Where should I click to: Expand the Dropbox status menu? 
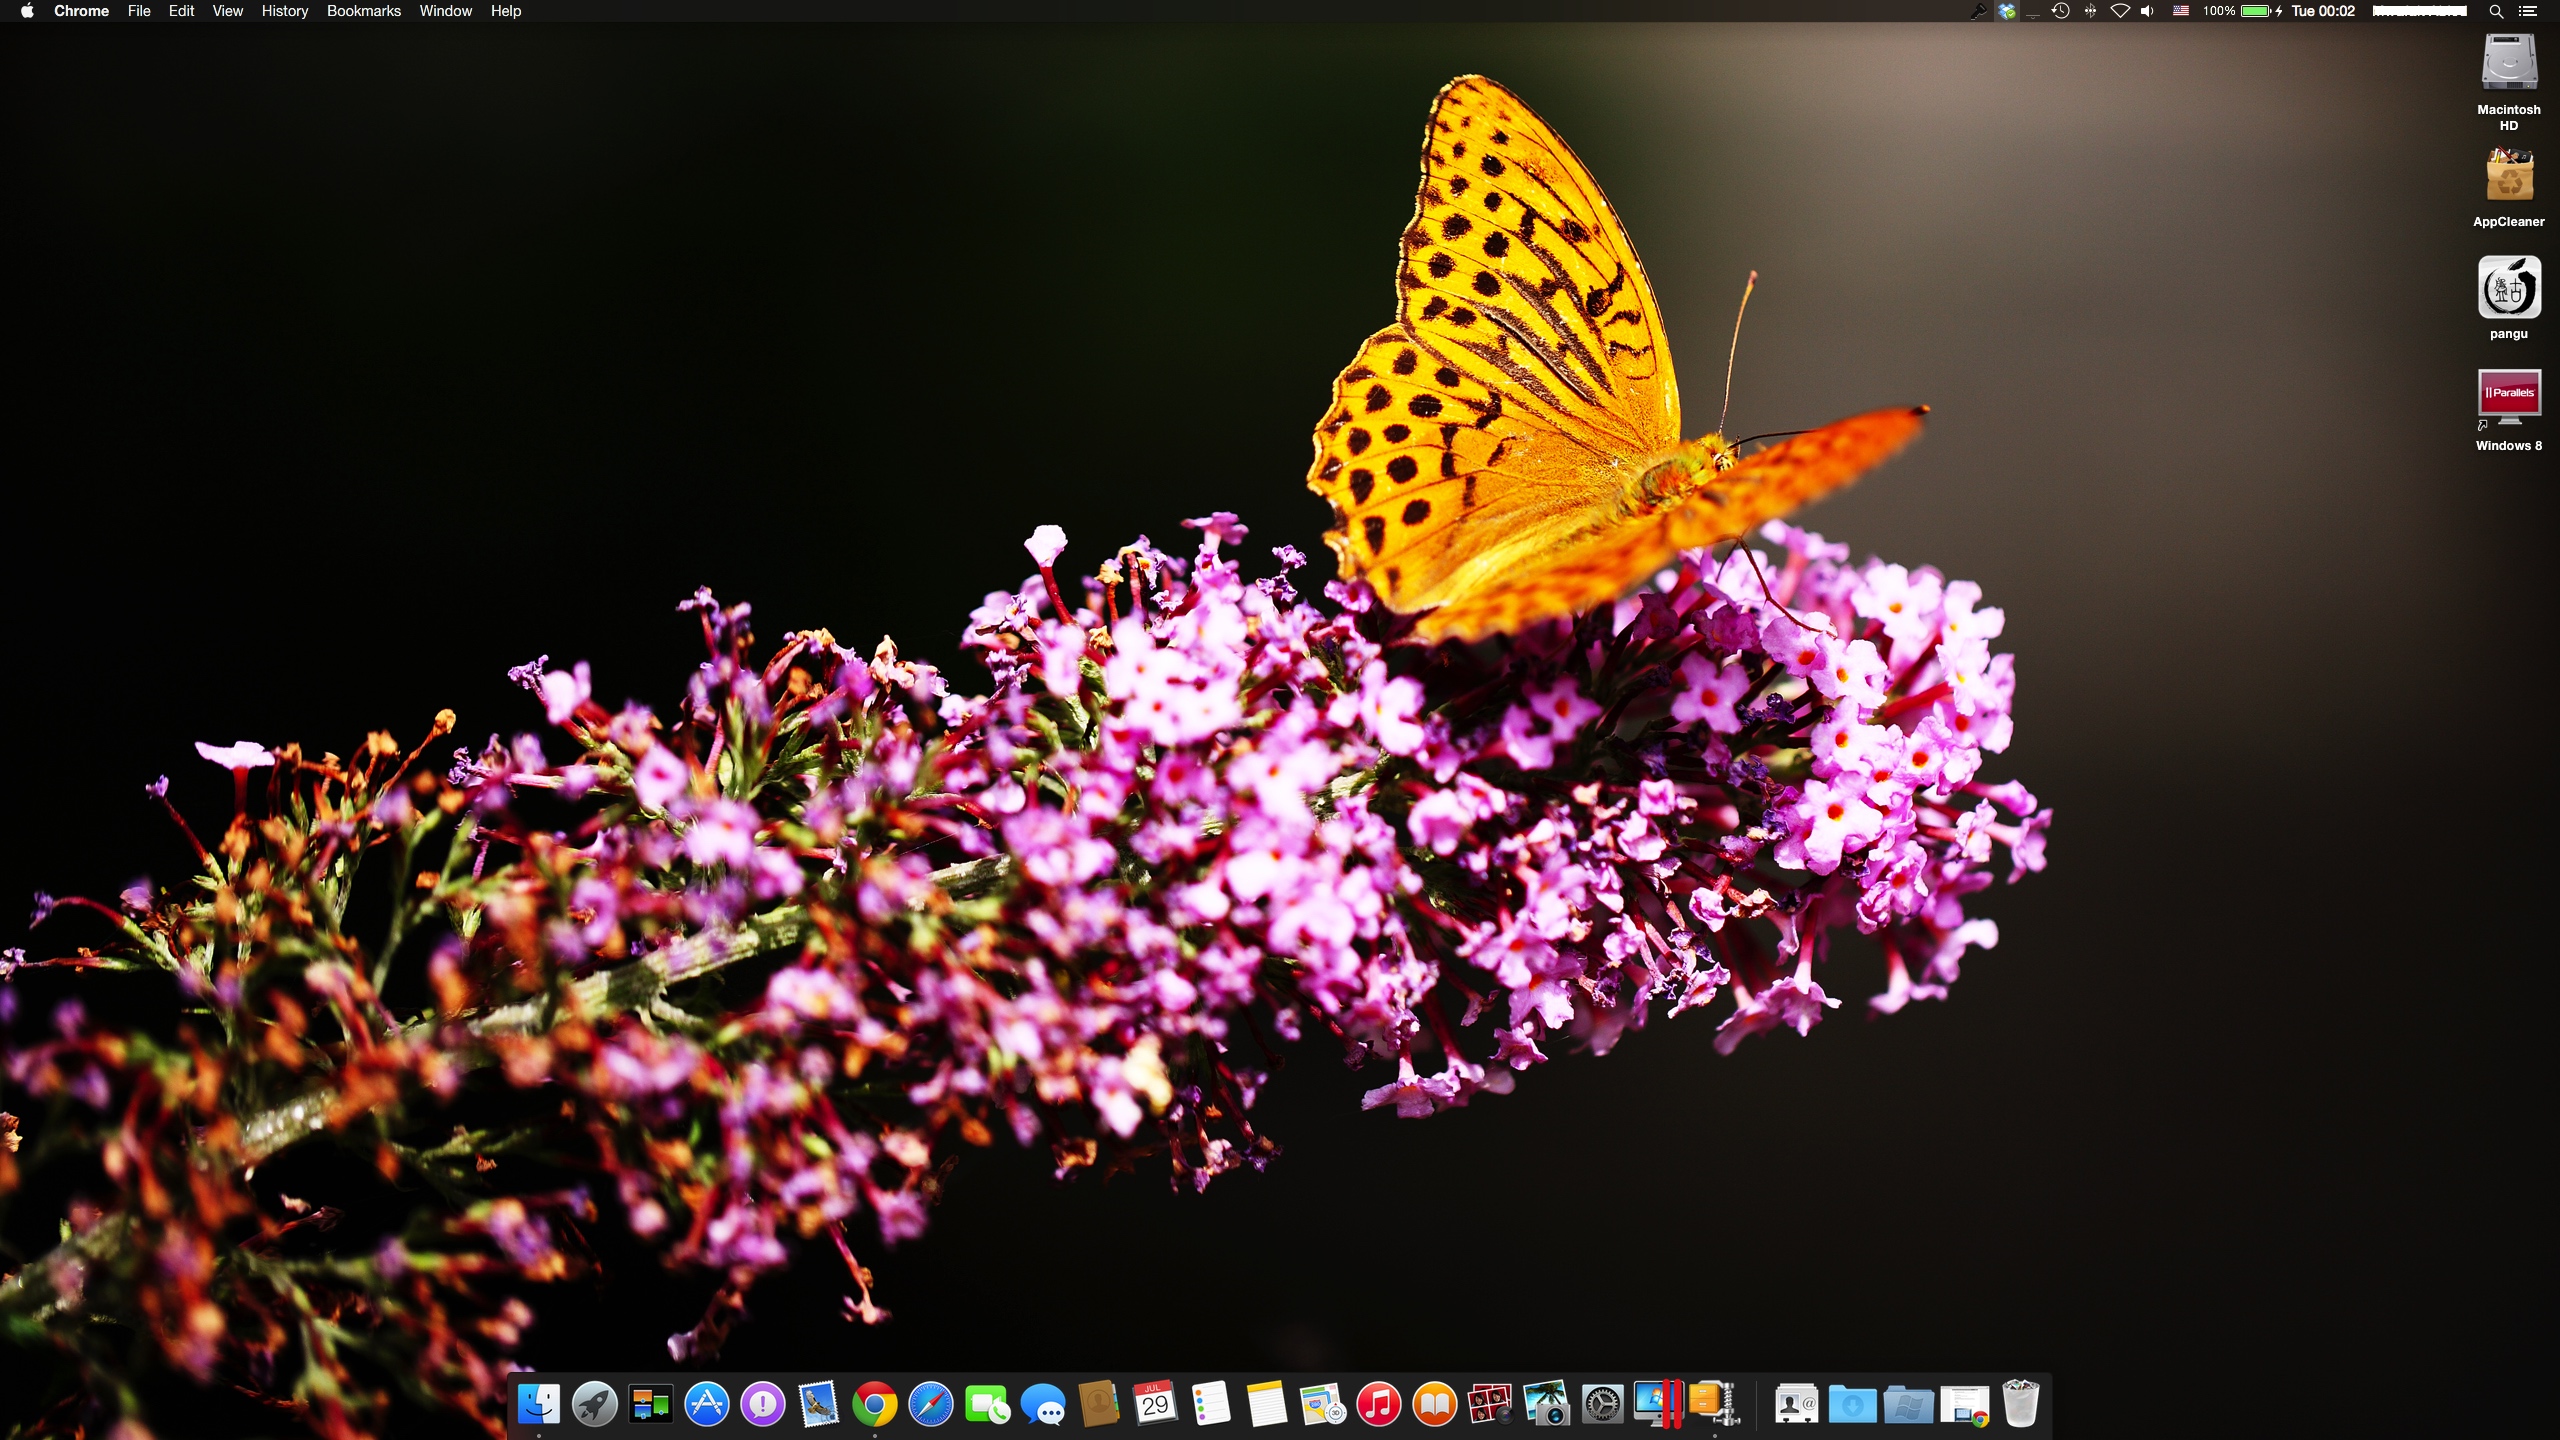click(x=2006, y=11)
